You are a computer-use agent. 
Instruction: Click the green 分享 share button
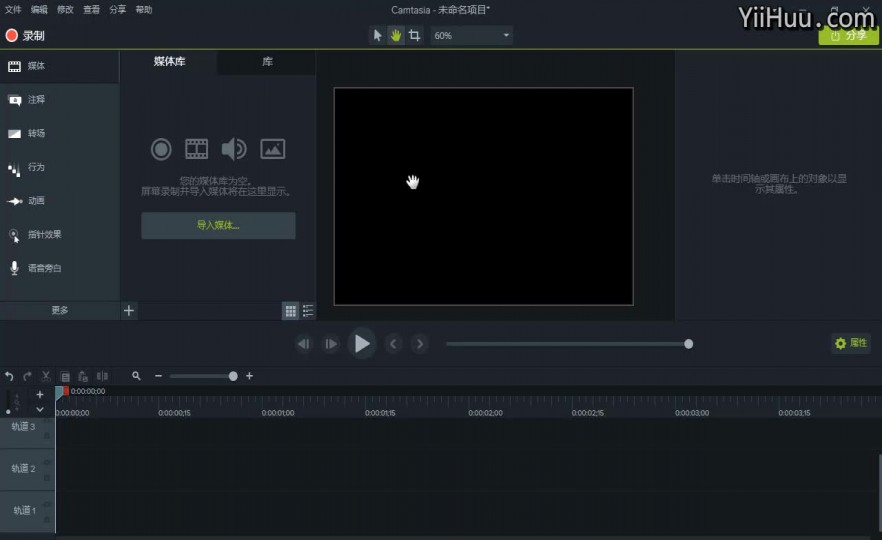(848, 35)
